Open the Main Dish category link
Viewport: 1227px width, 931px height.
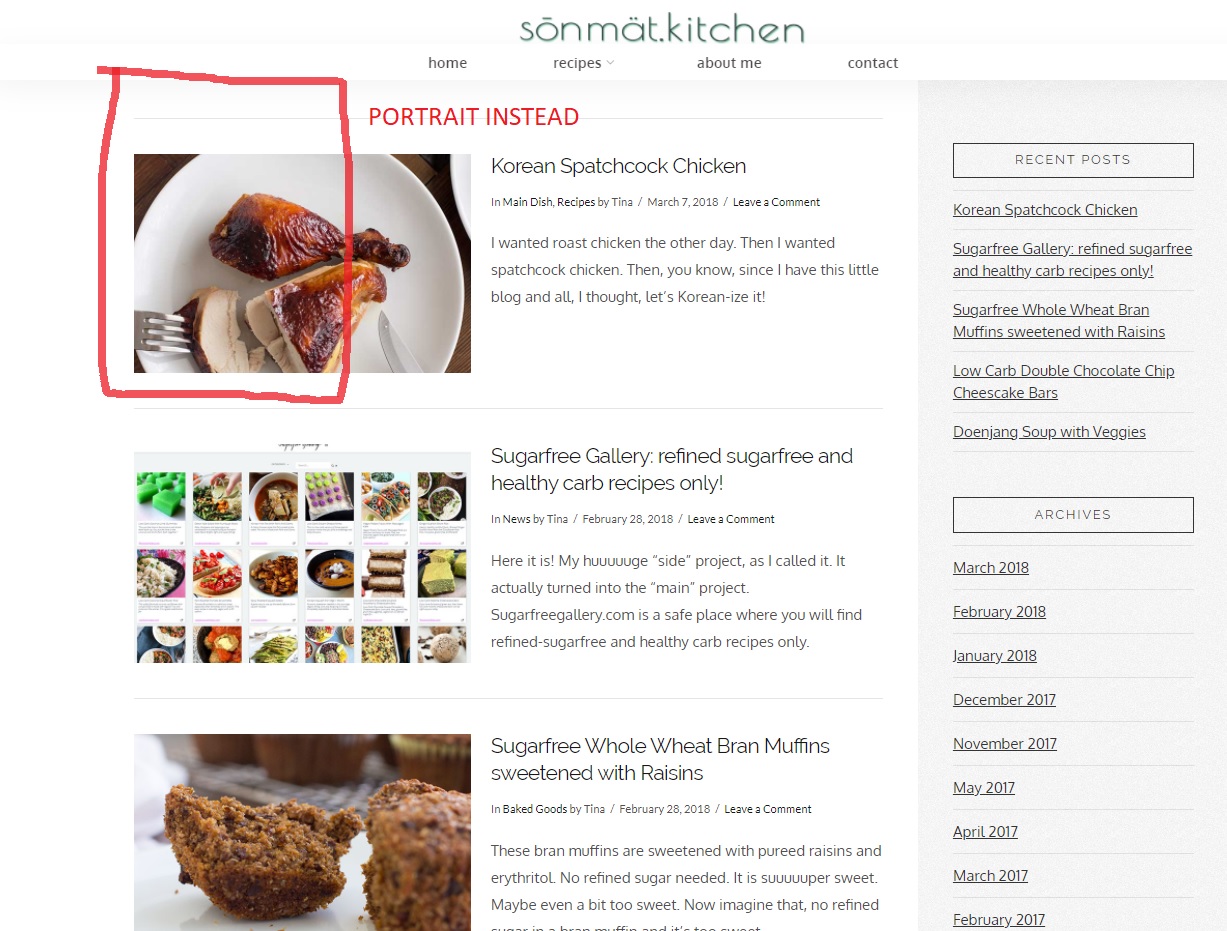(x=527, y=202)
